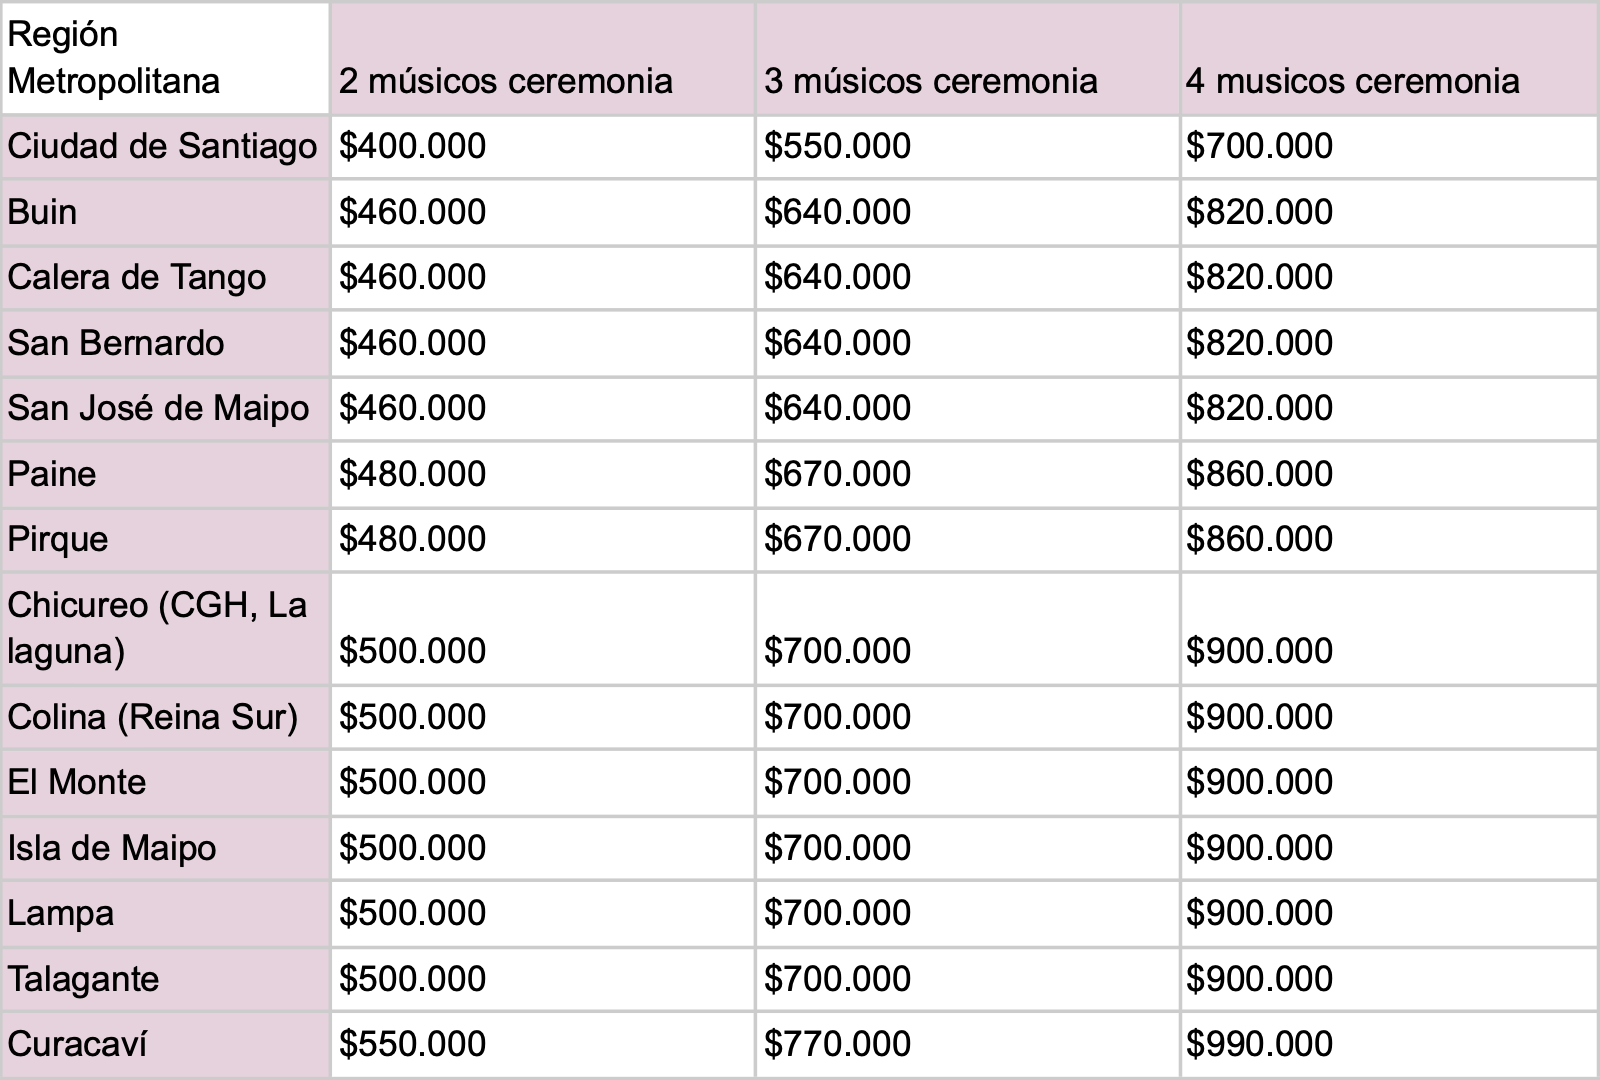
Task: Click the Lampa $500.000 cell
Action: tap(543, 914)
